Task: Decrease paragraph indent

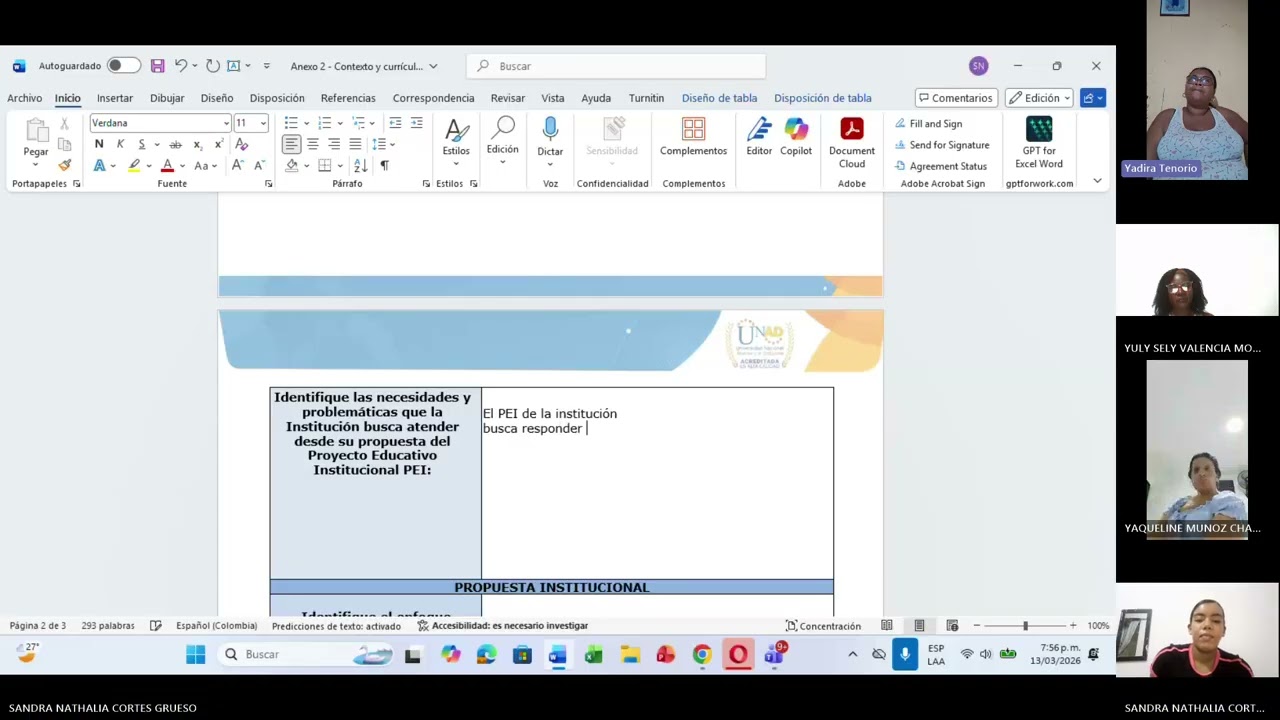Action: (x=395, y=123)
